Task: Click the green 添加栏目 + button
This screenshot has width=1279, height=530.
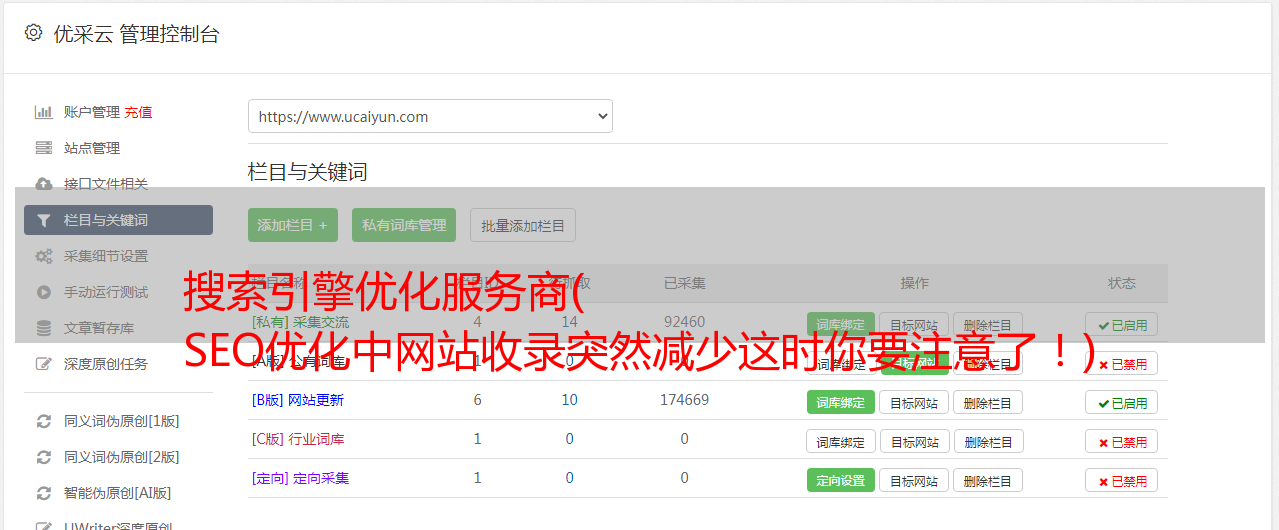Action: click(293, 225)
